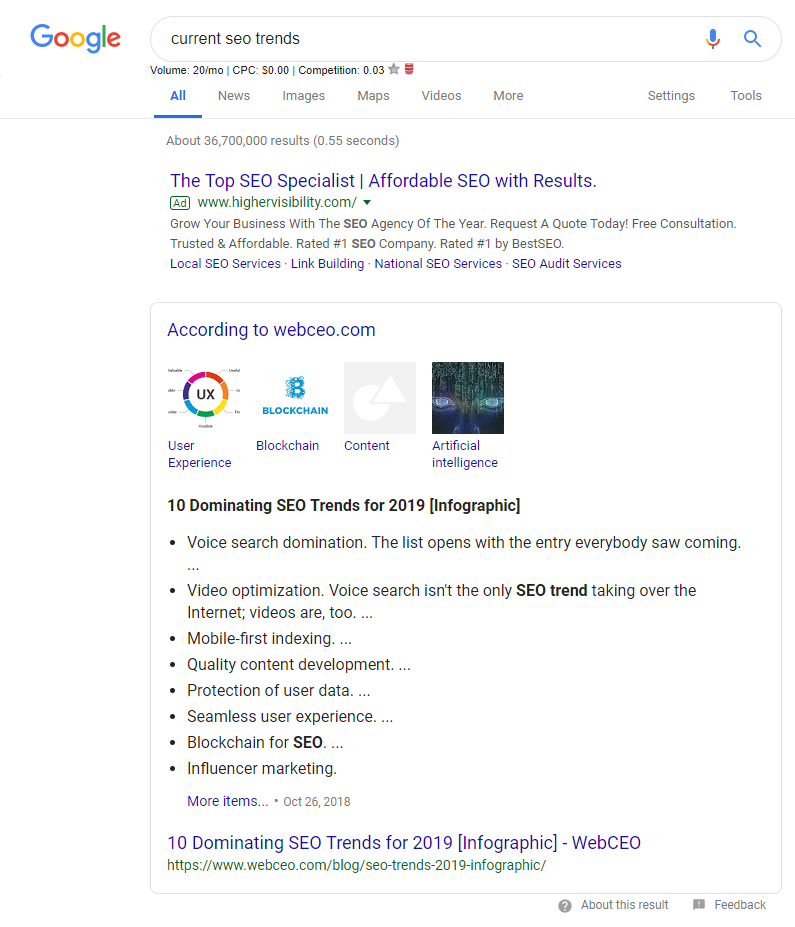
Task: Click the Blockchain text link
Action: 287,446
